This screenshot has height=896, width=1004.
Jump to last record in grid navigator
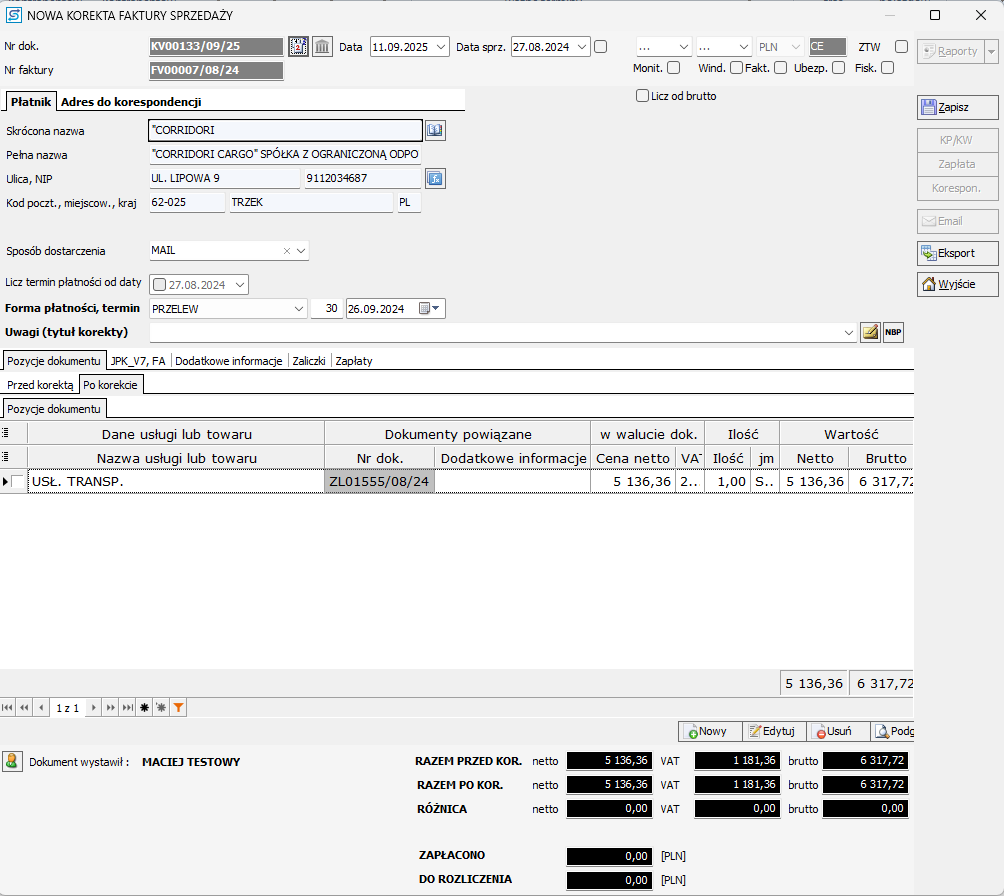click(x=127, y=708)
